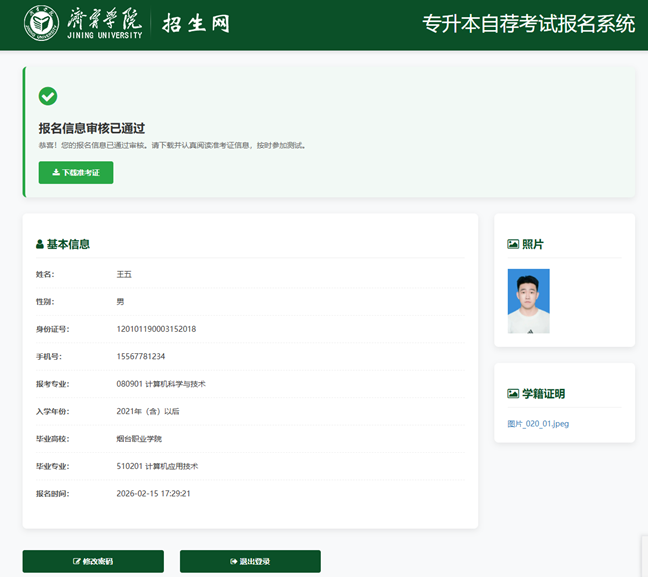648x577 pixels.
Task: Click the download icon in 下载准考证 button
Action: point(56,173)
